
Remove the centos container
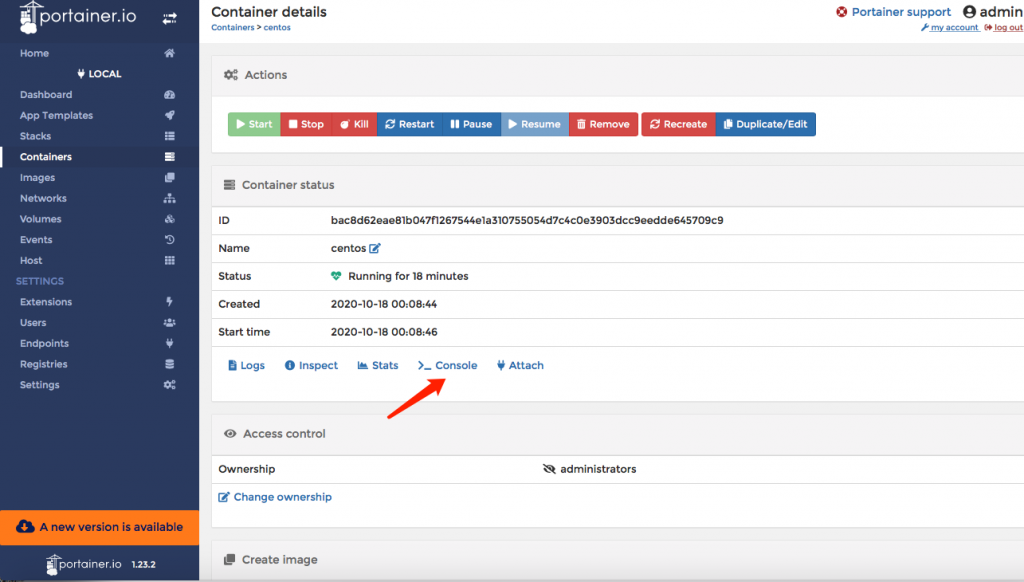click(x=603, y=124)
